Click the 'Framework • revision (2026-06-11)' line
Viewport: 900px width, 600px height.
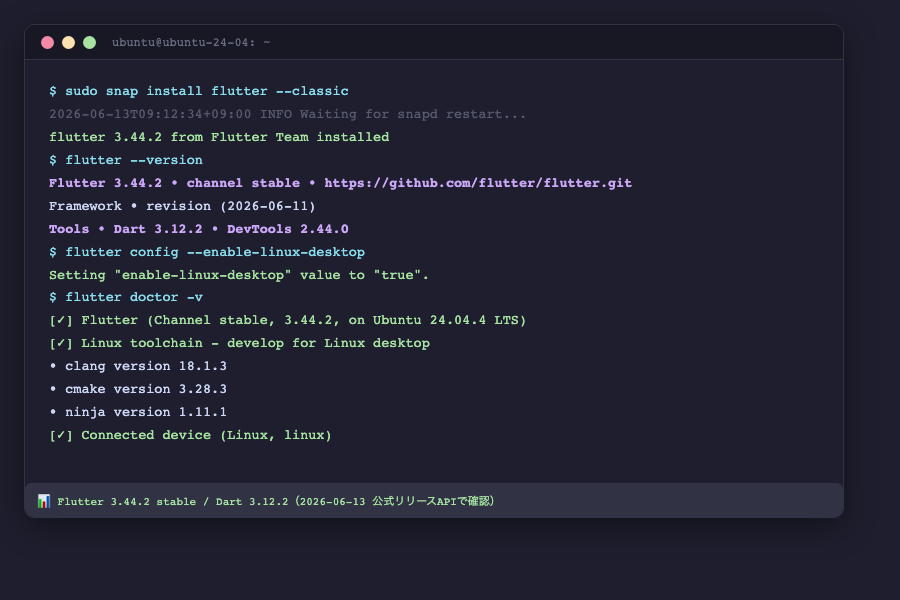coord(182,206)
